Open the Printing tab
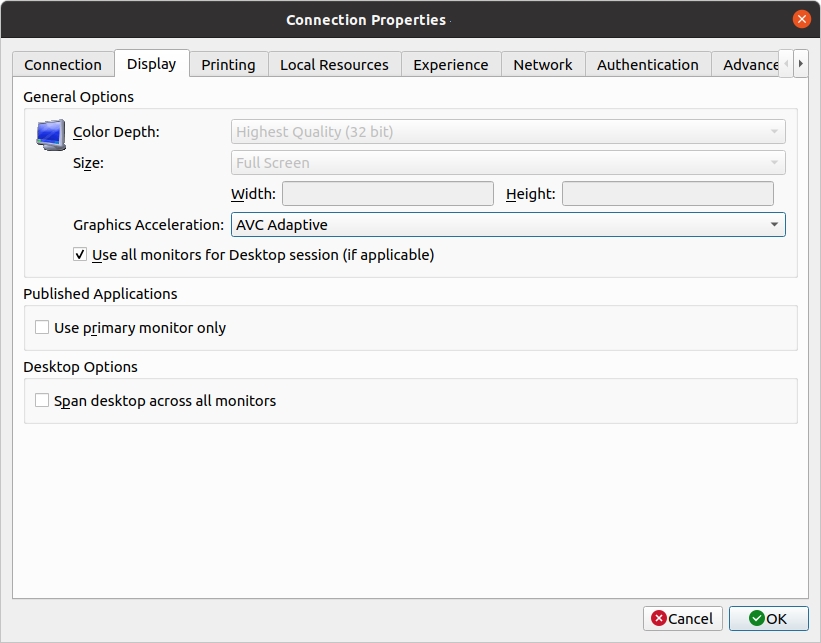The width and height of the screenshot is (821, 643). pyautogui.click(x=228, y=65)
